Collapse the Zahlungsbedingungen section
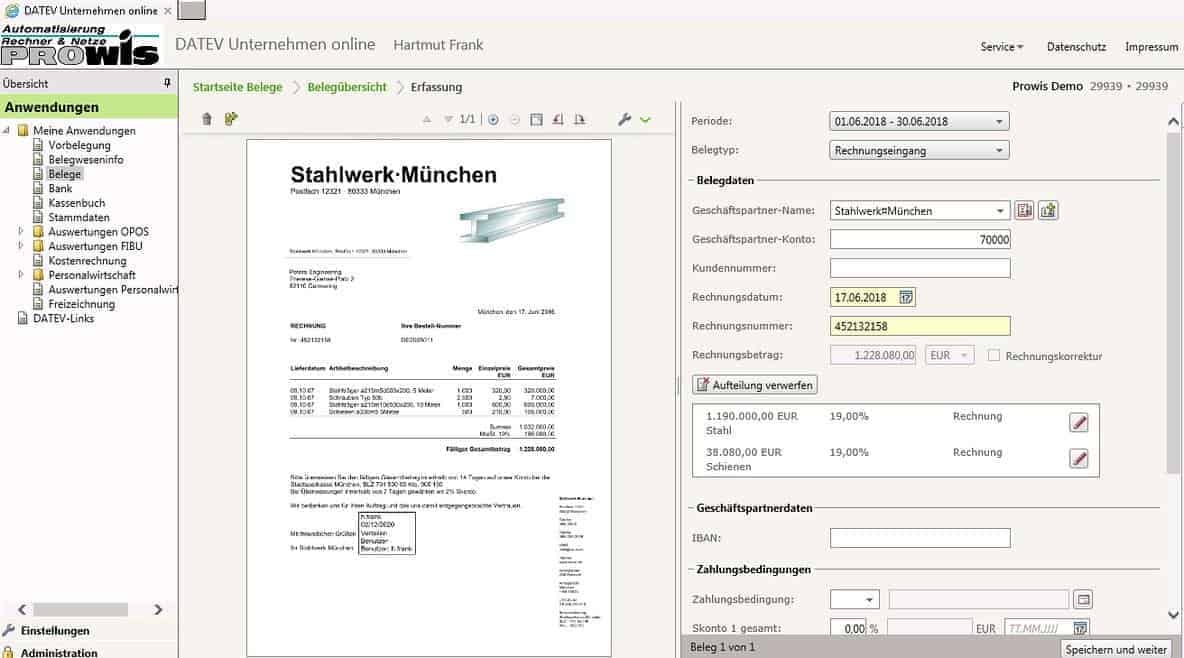This screenshot has height=658, width=1184. pos(691,570)
